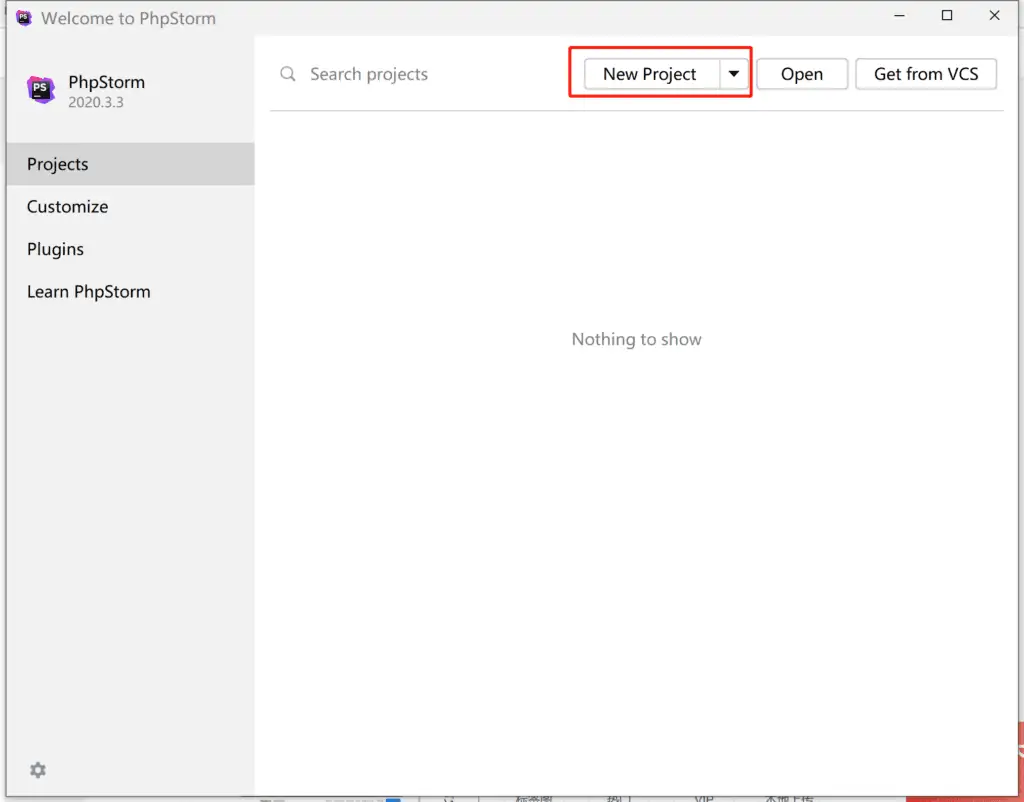1024x802 pixels.
Task: Switch to the Customize tab
Action: coord(67,207)
